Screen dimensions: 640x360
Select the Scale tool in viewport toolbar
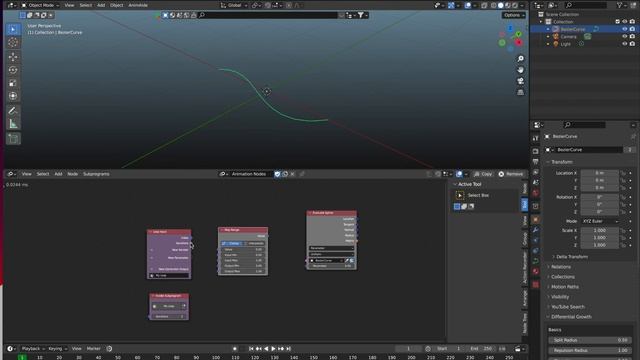pyautogui.click(x=13, y=83)
